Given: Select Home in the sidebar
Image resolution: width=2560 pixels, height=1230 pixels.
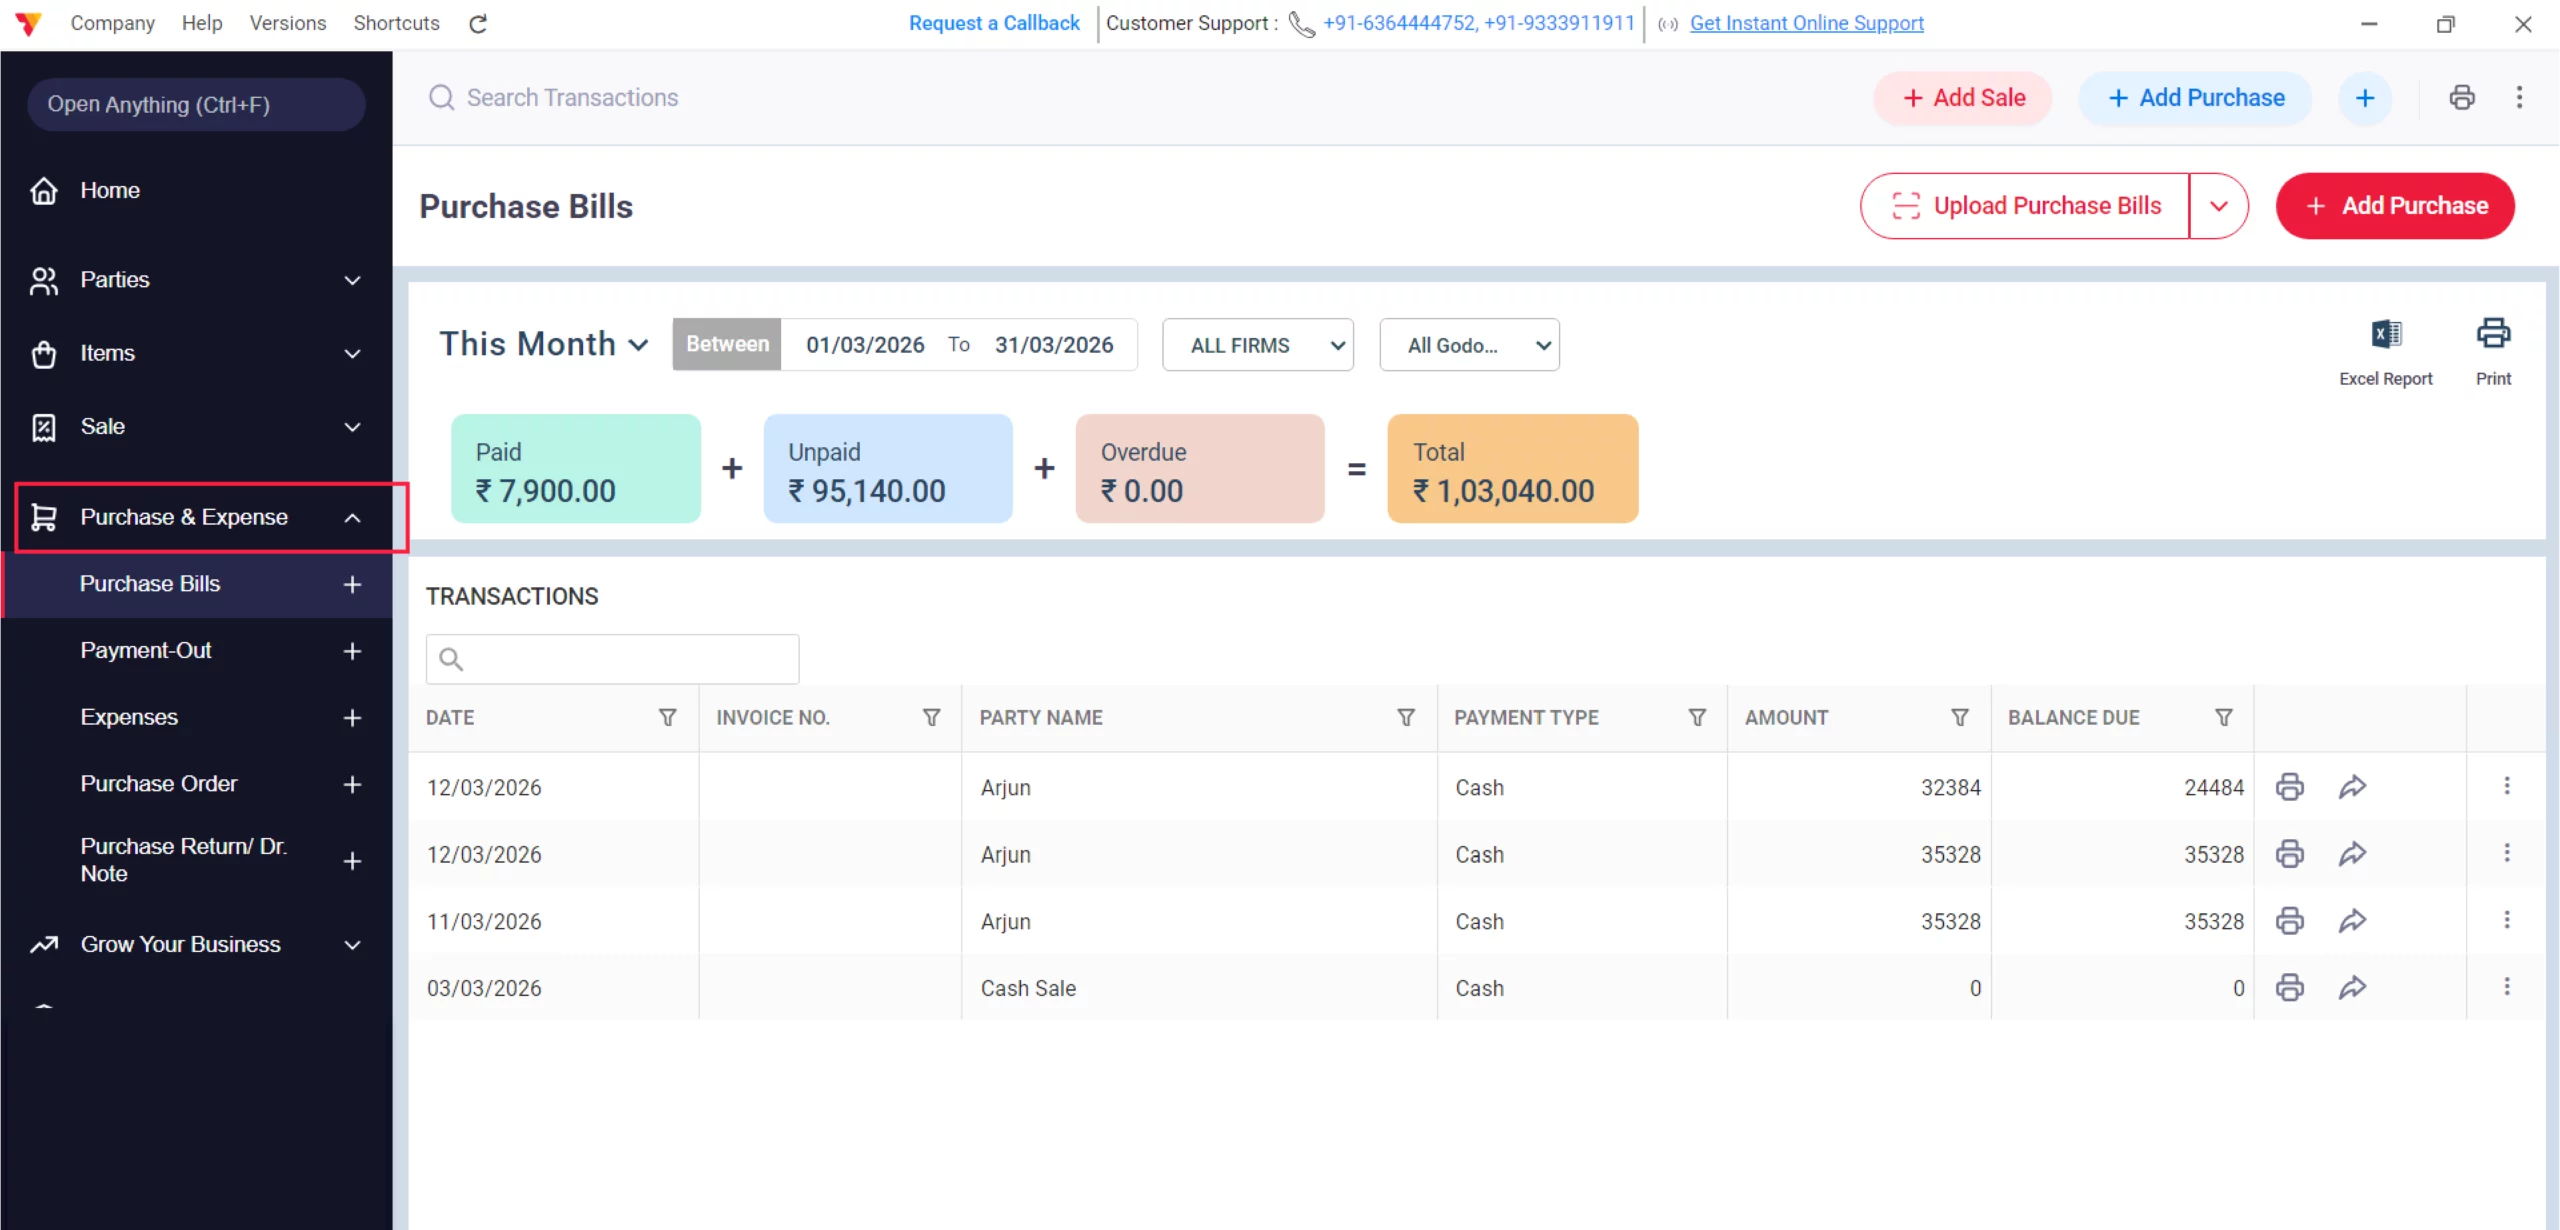Looking at the screenshot, I should tap(110, 190).
